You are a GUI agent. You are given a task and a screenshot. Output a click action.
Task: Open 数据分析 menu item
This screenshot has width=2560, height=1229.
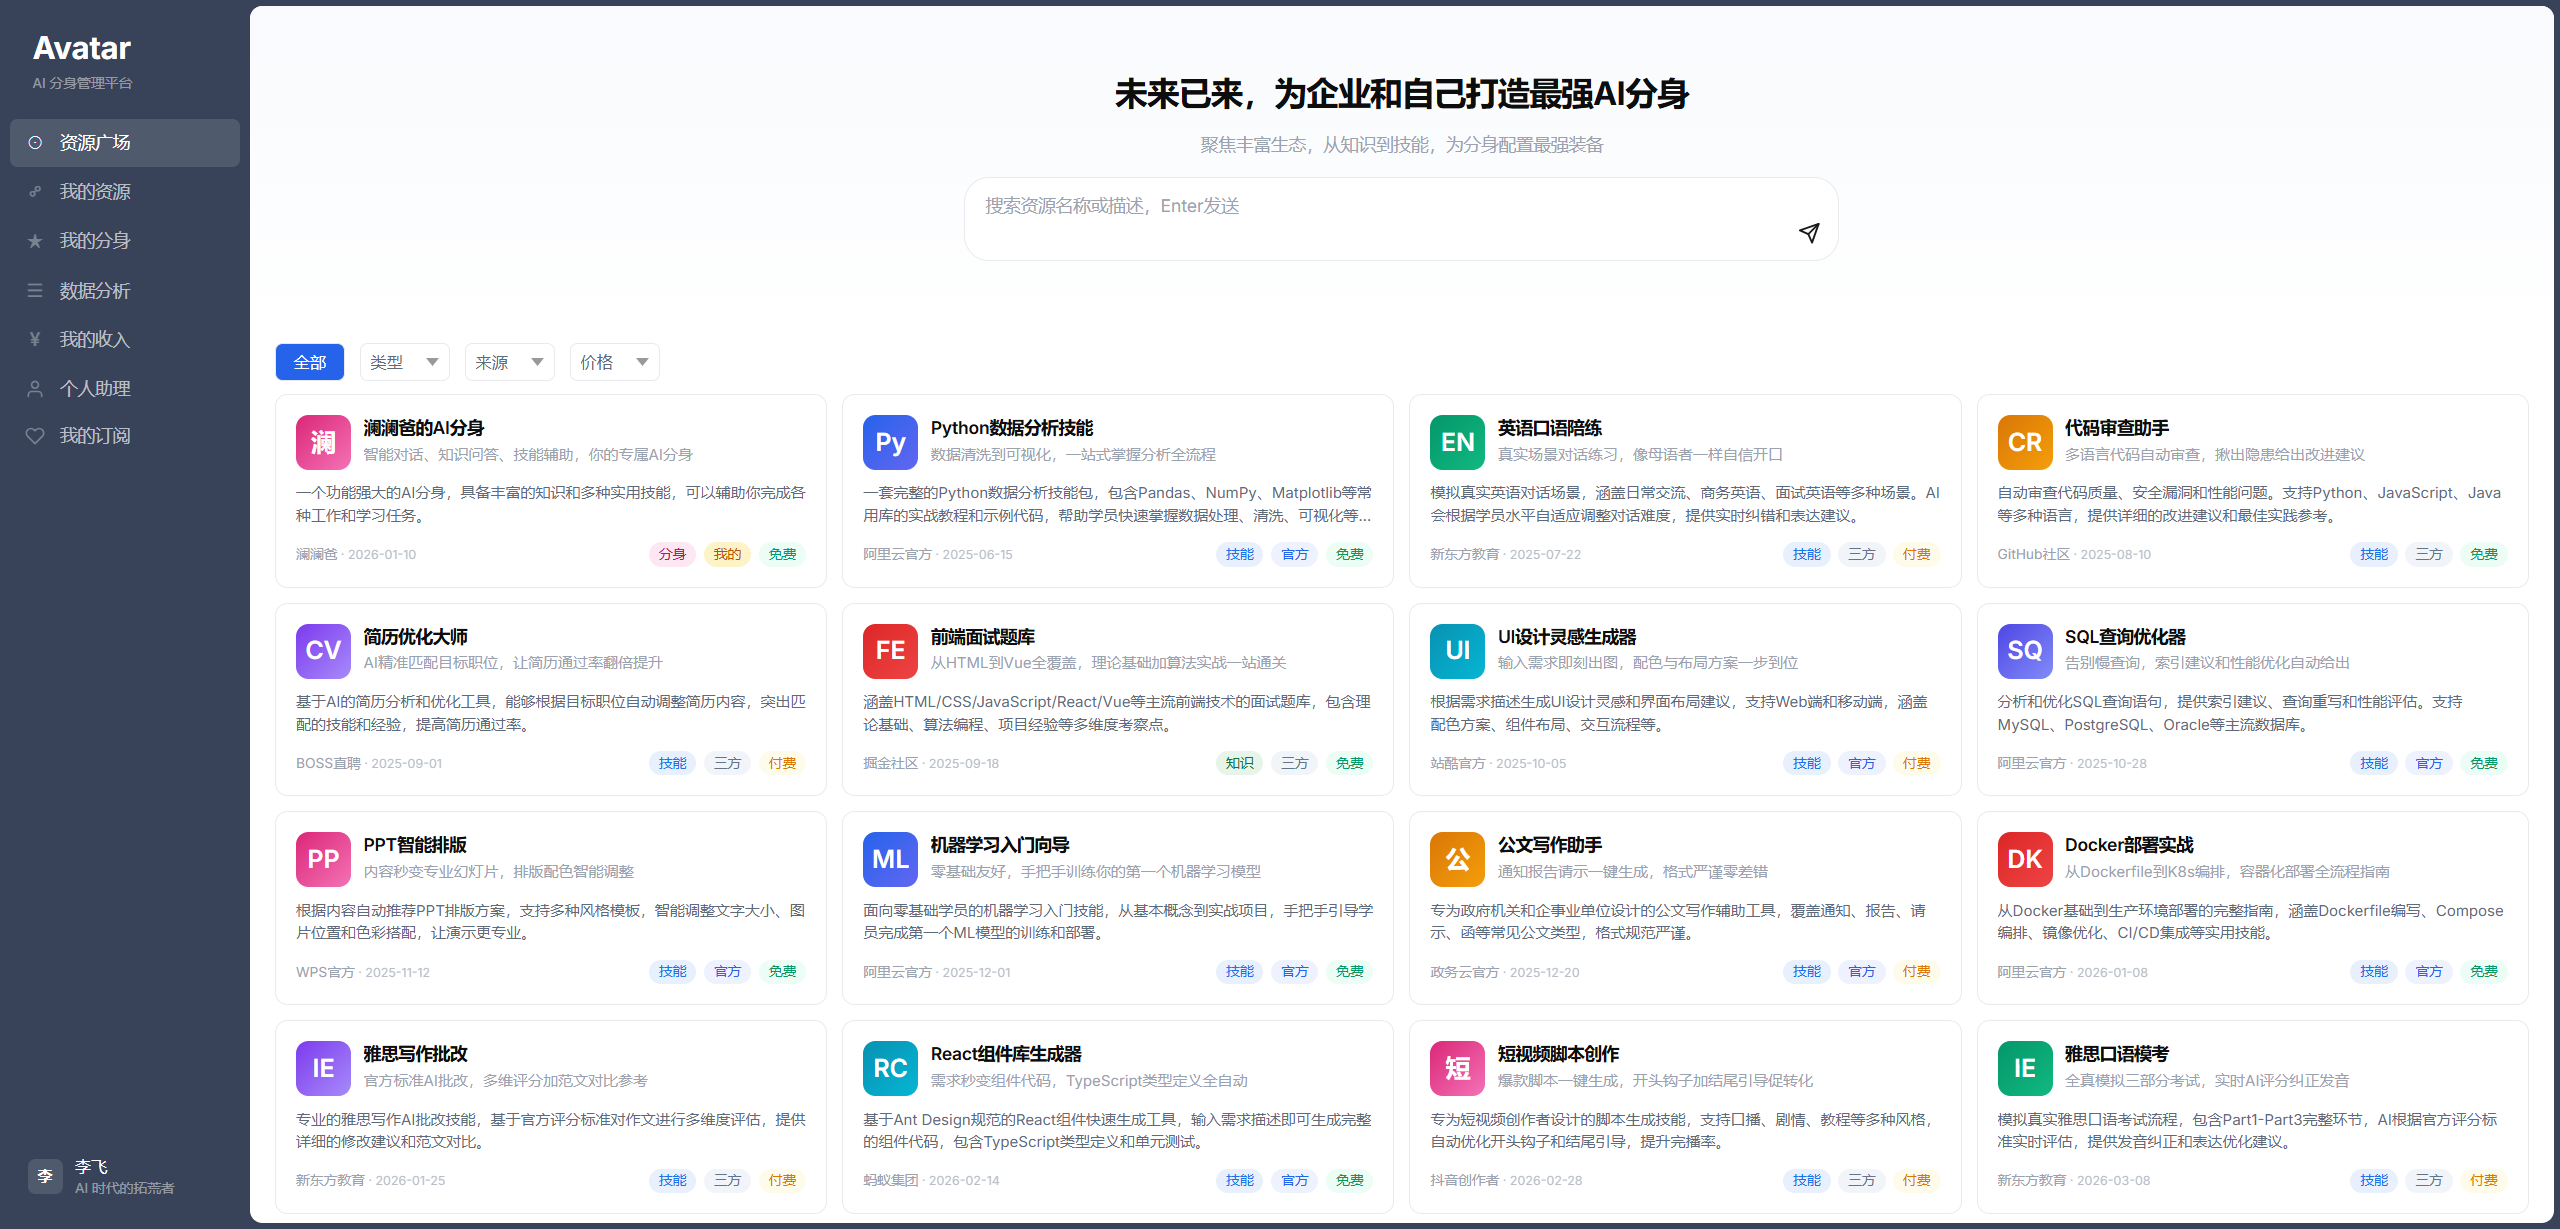tap(125, 291)
